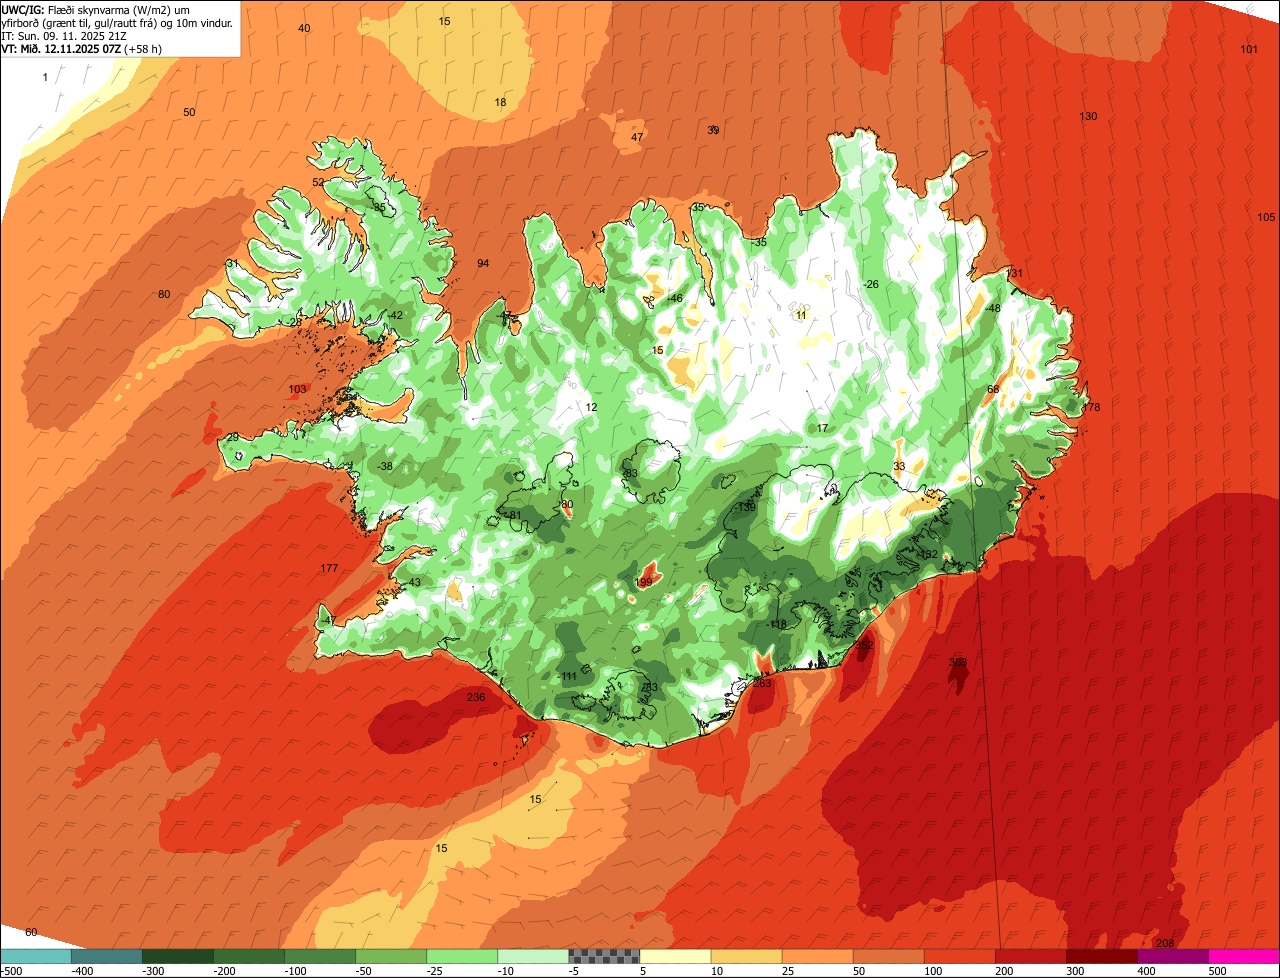This screenshot has width=1280, height=978.
Task: Click the map value '-111' in south Iceland
Action: (568, 677)
